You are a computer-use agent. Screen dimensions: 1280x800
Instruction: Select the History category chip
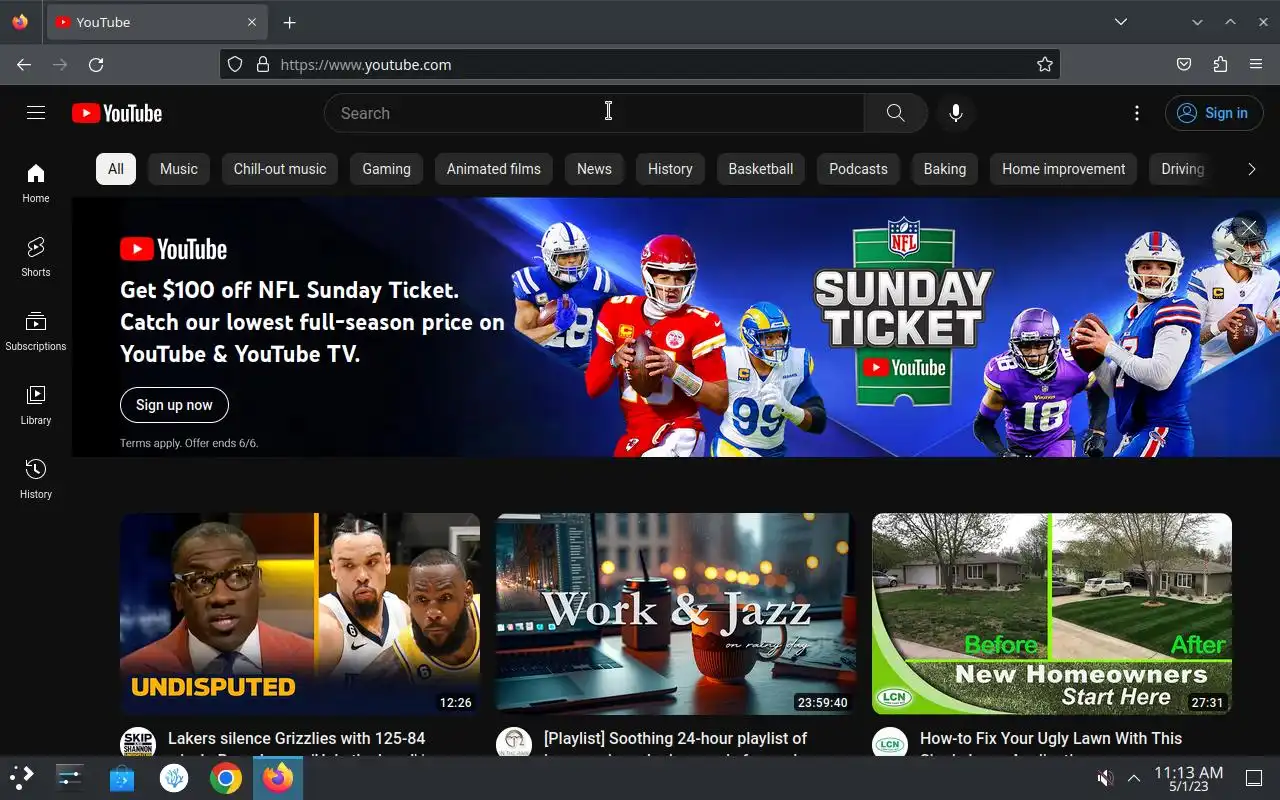(x=670, y=169)
